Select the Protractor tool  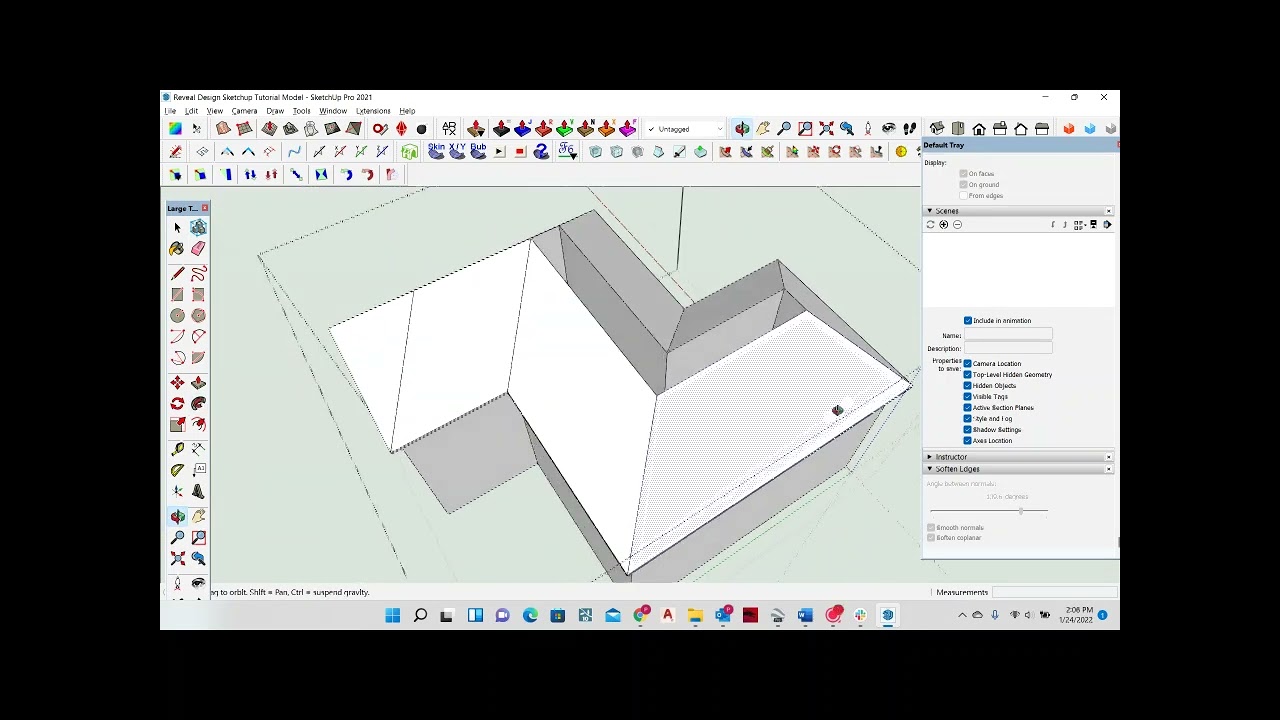(177, 470)
